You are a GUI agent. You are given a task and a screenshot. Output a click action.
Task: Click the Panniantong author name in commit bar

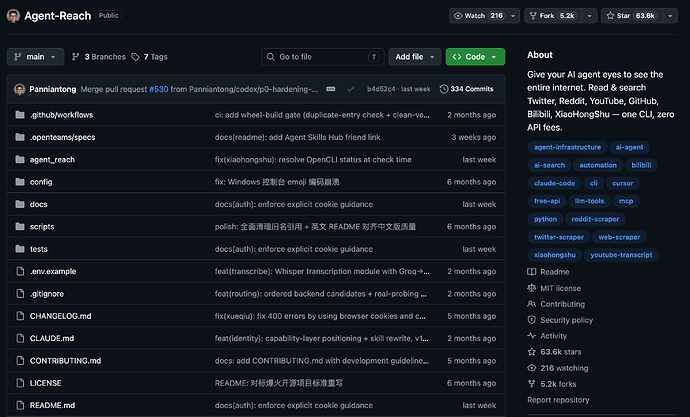pos(52,89)
